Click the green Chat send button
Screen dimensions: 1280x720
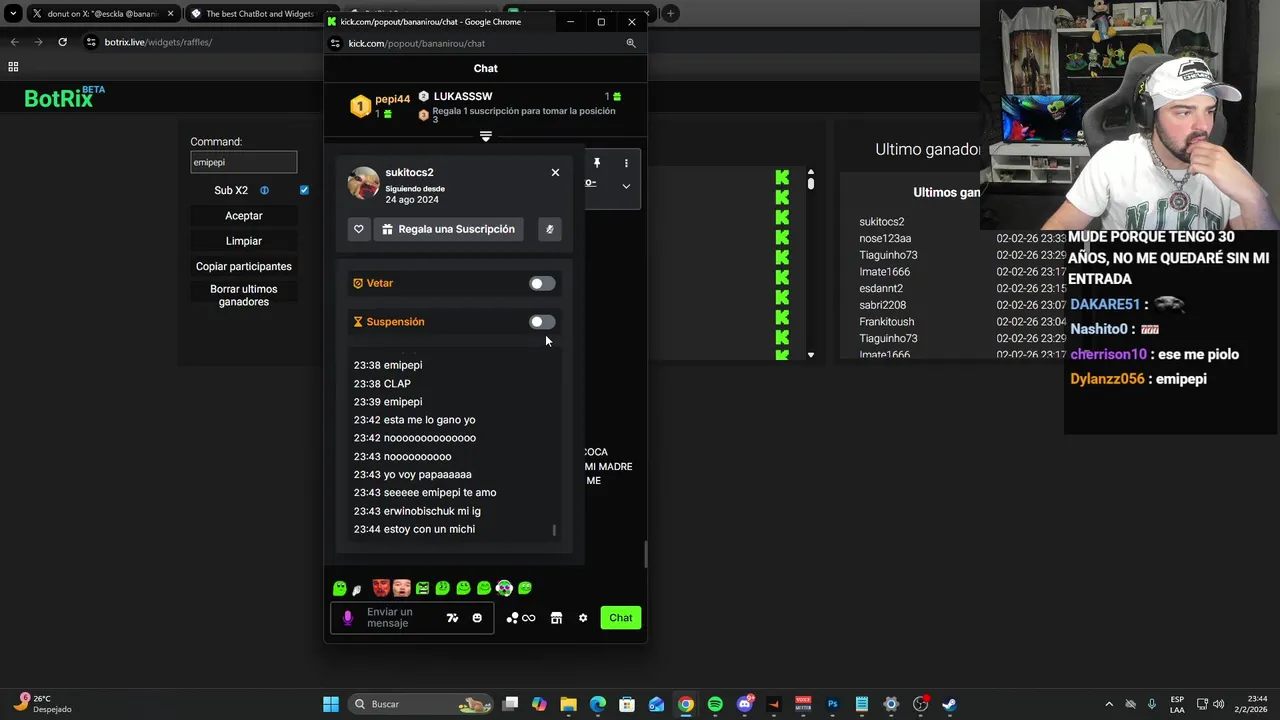(x=621, y=618)
